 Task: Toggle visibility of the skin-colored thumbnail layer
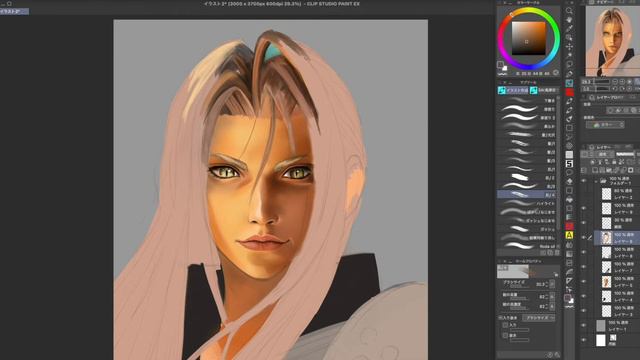coord(583,282)
